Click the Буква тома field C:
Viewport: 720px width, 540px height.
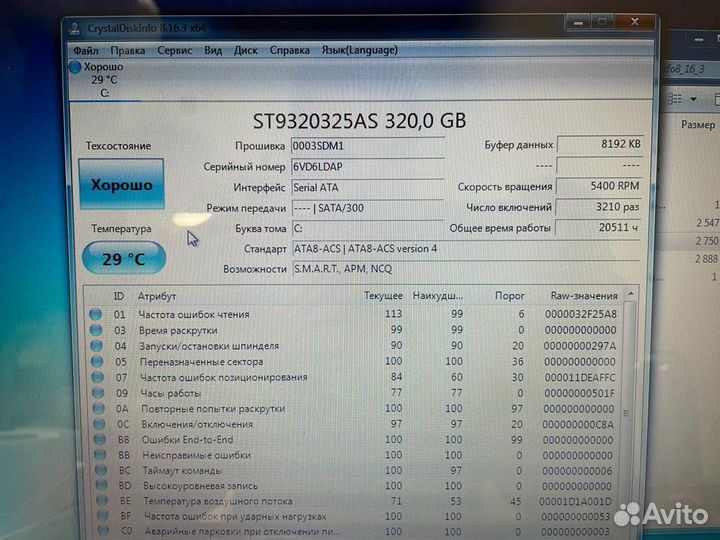coord(367,228)
